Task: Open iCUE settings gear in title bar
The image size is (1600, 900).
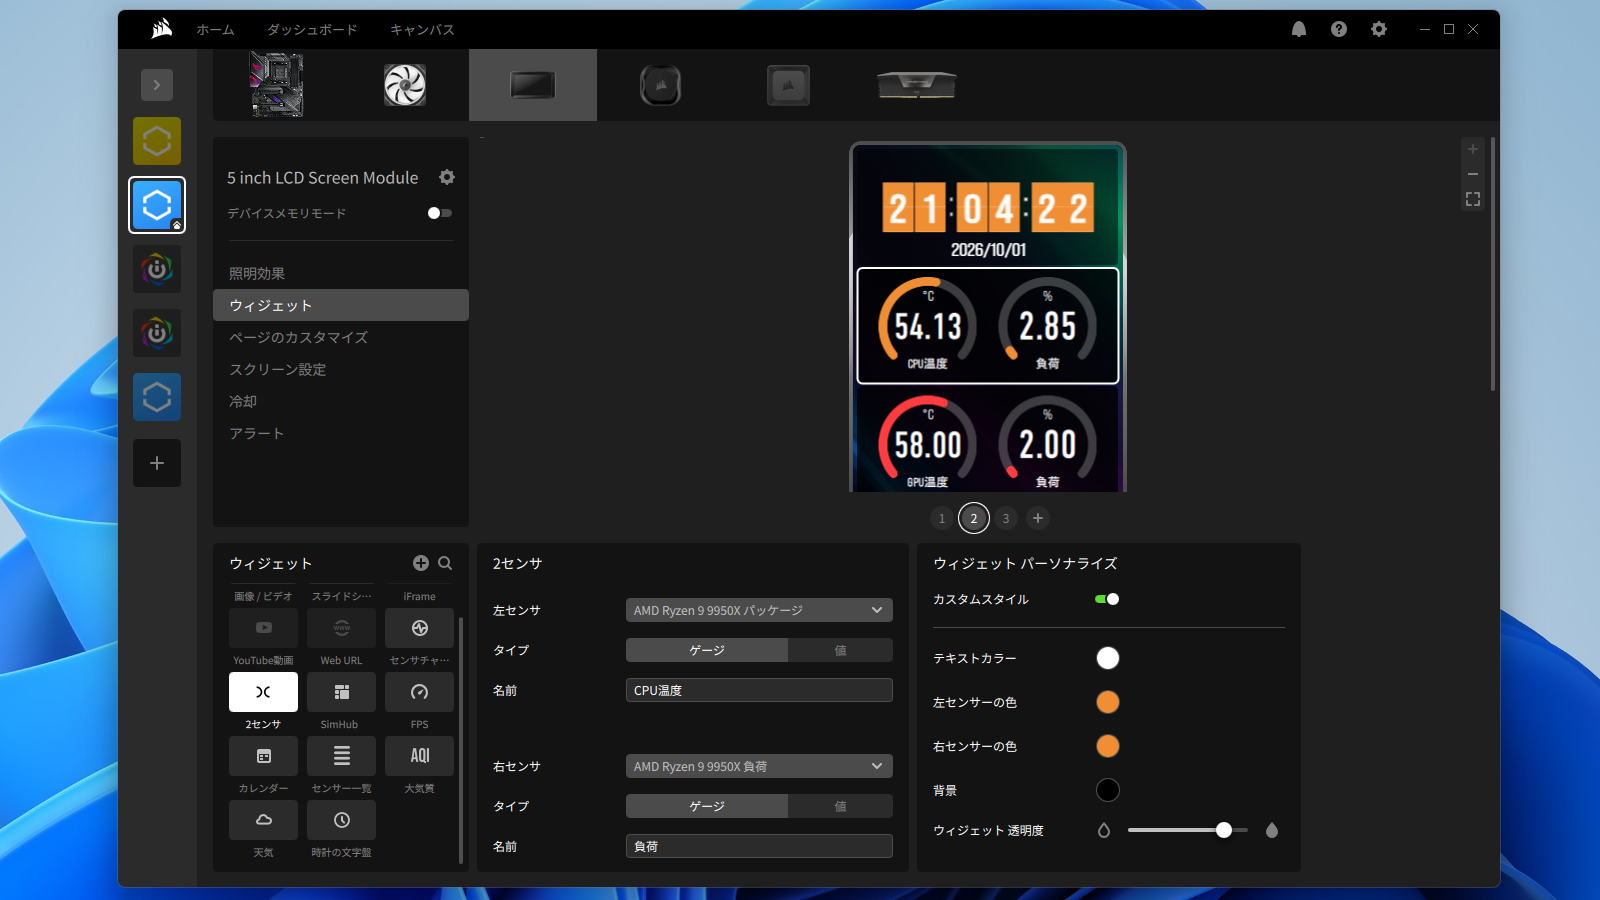Action: tap(1379, 29)
